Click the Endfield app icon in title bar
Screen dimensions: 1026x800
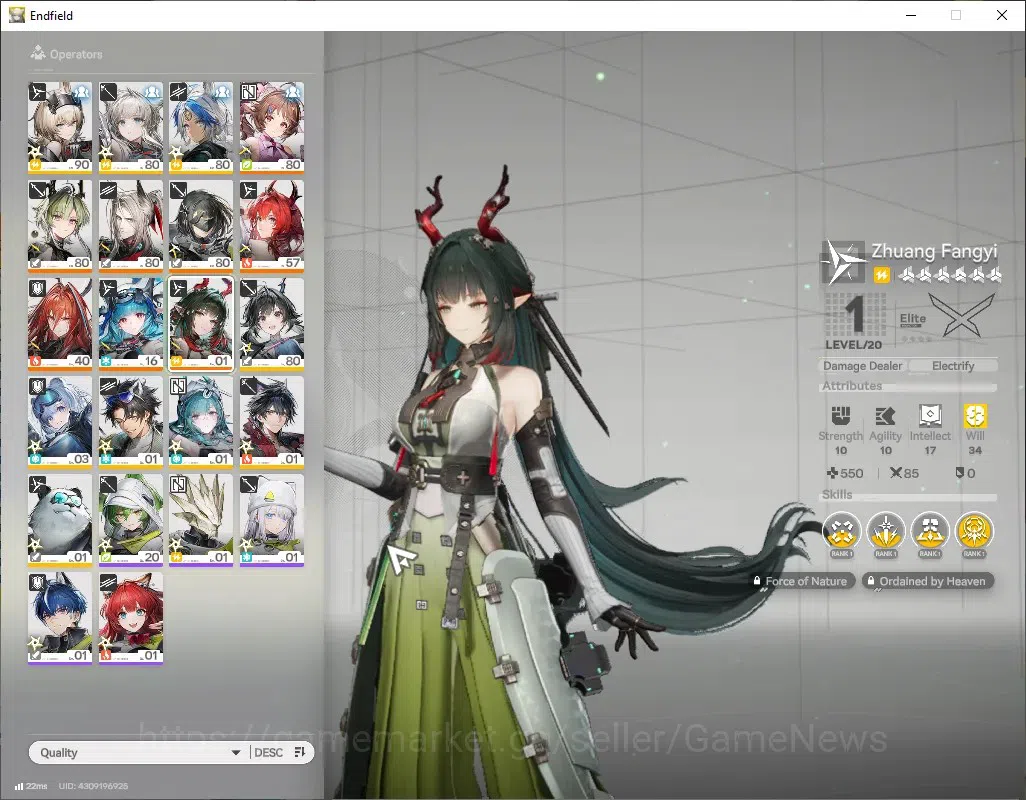coord(16,15)
